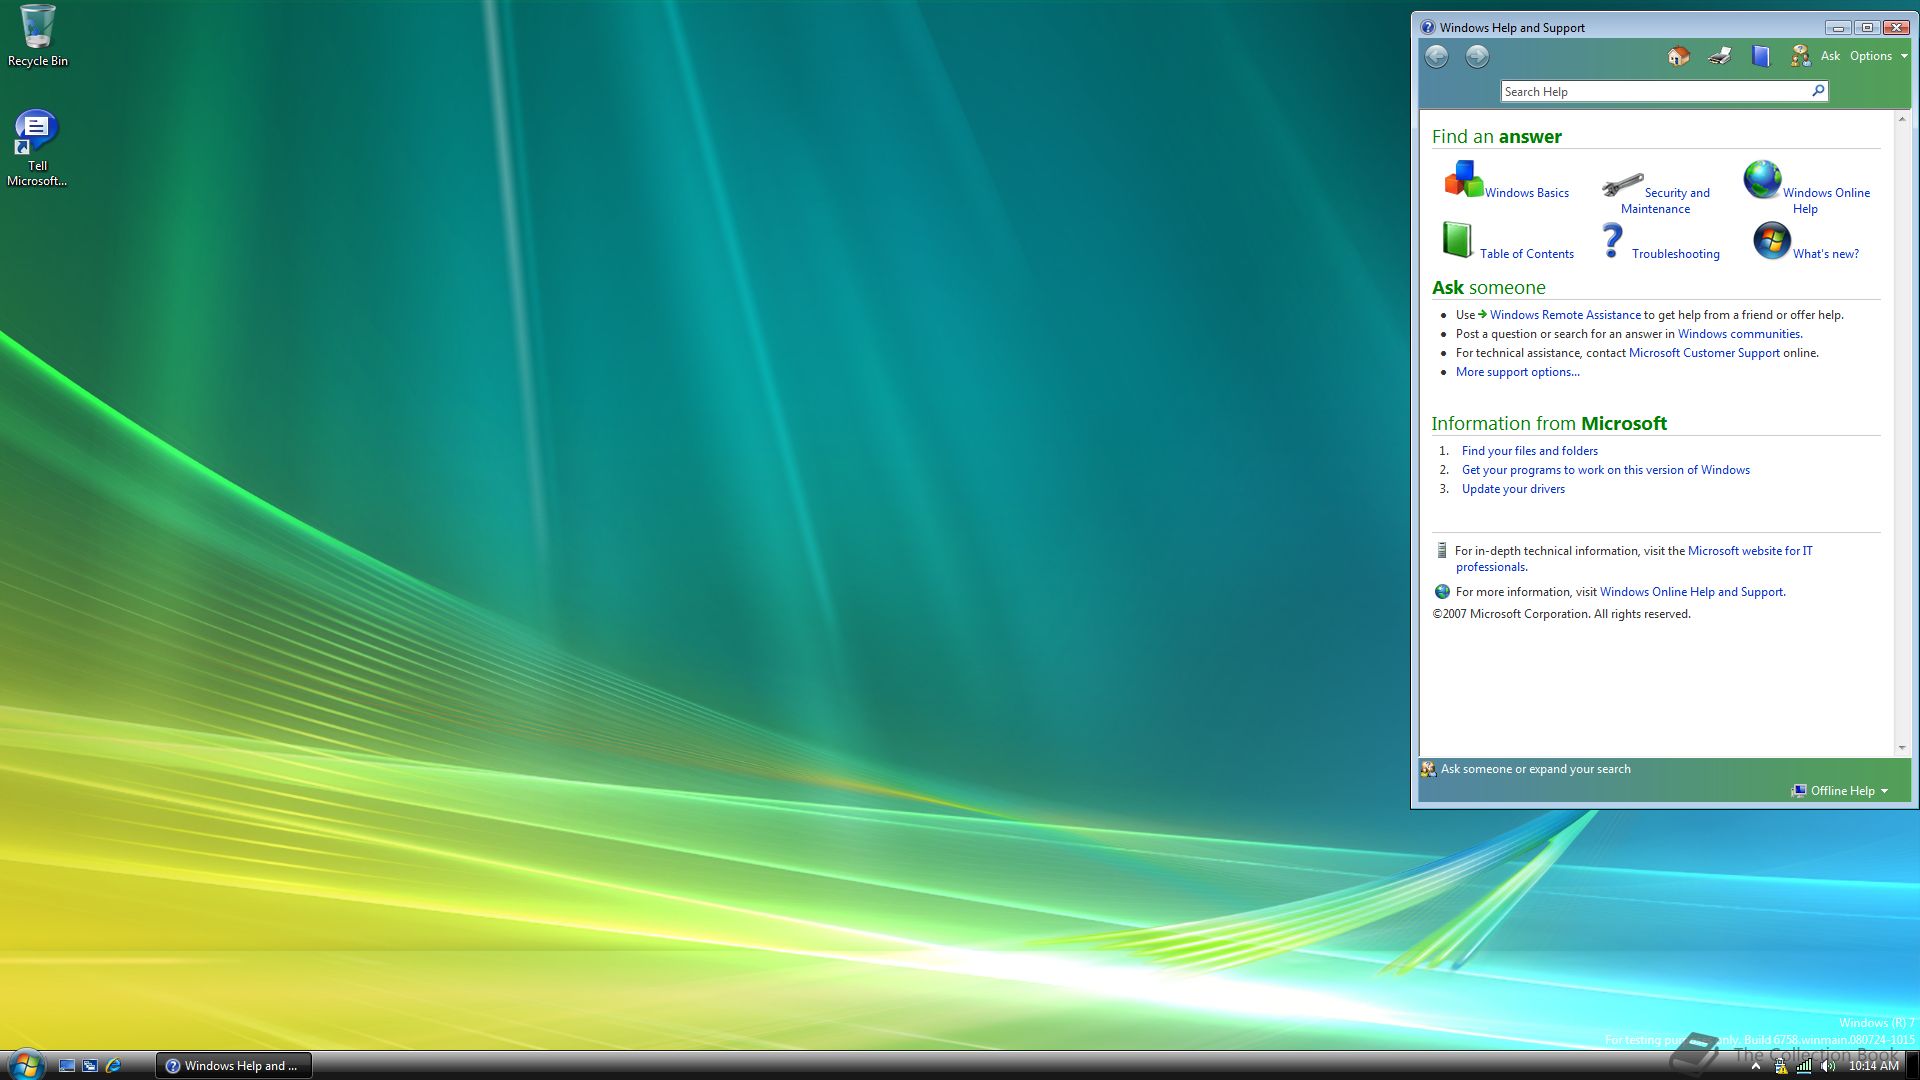Click the Windows Help and Support title icon
This screenshot has width=1920, height=1080.
pos(1428,28)
